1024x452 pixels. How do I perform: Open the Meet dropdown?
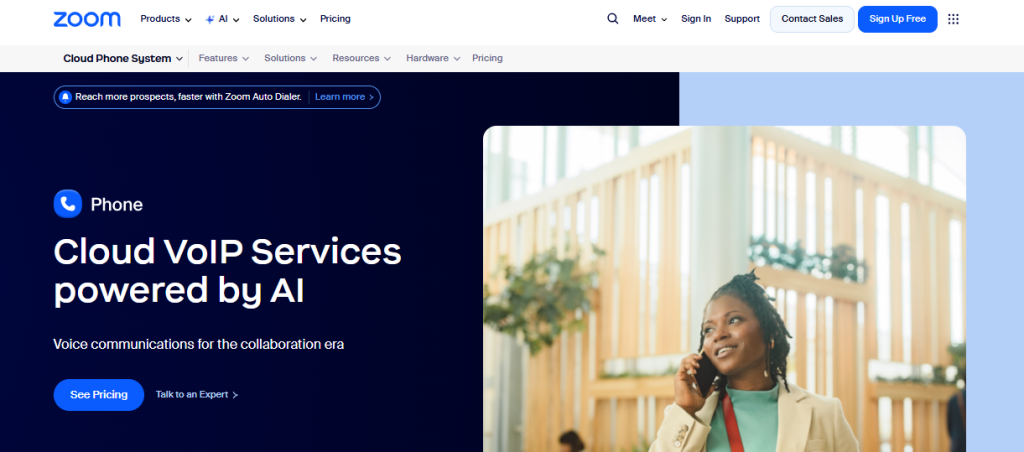click(x=650, y=19)
